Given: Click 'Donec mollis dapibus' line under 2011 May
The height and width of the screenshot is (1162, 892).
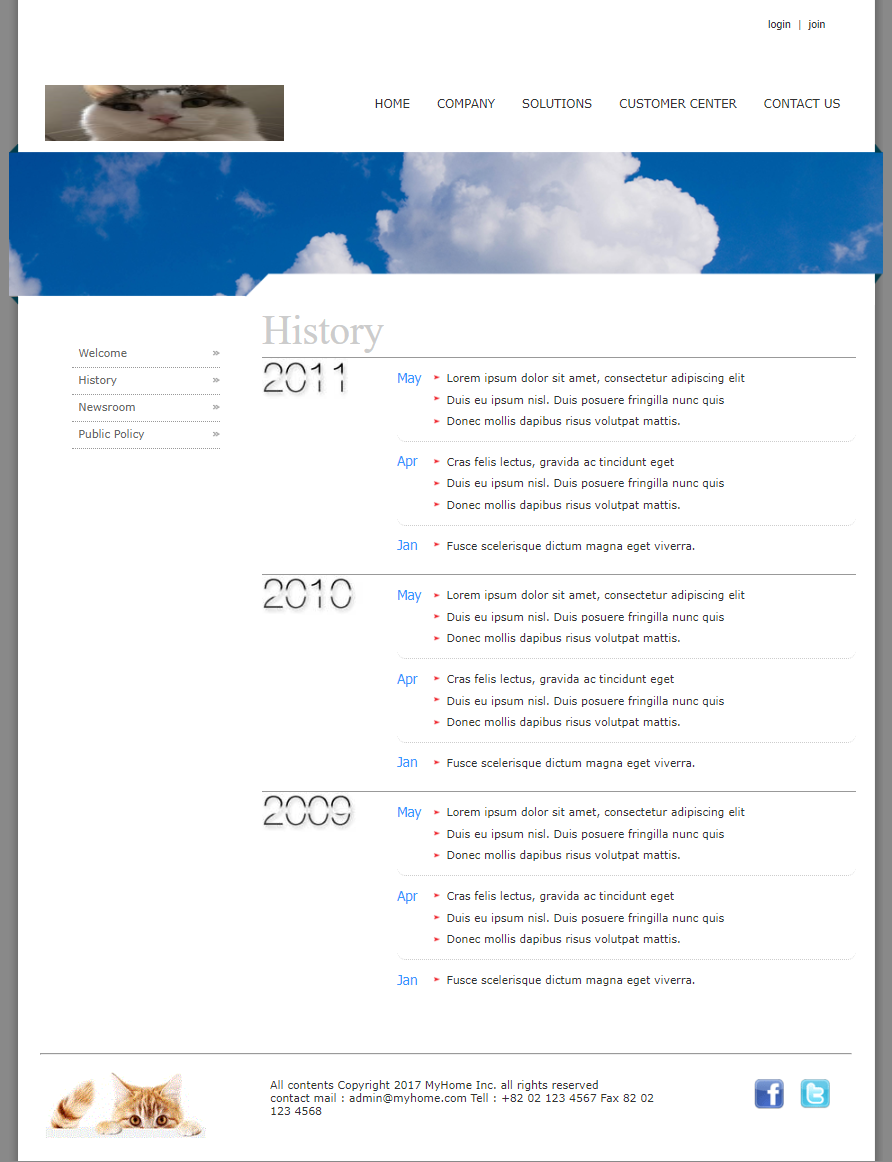Looking at the screenshot, I should tap(563, 422).
